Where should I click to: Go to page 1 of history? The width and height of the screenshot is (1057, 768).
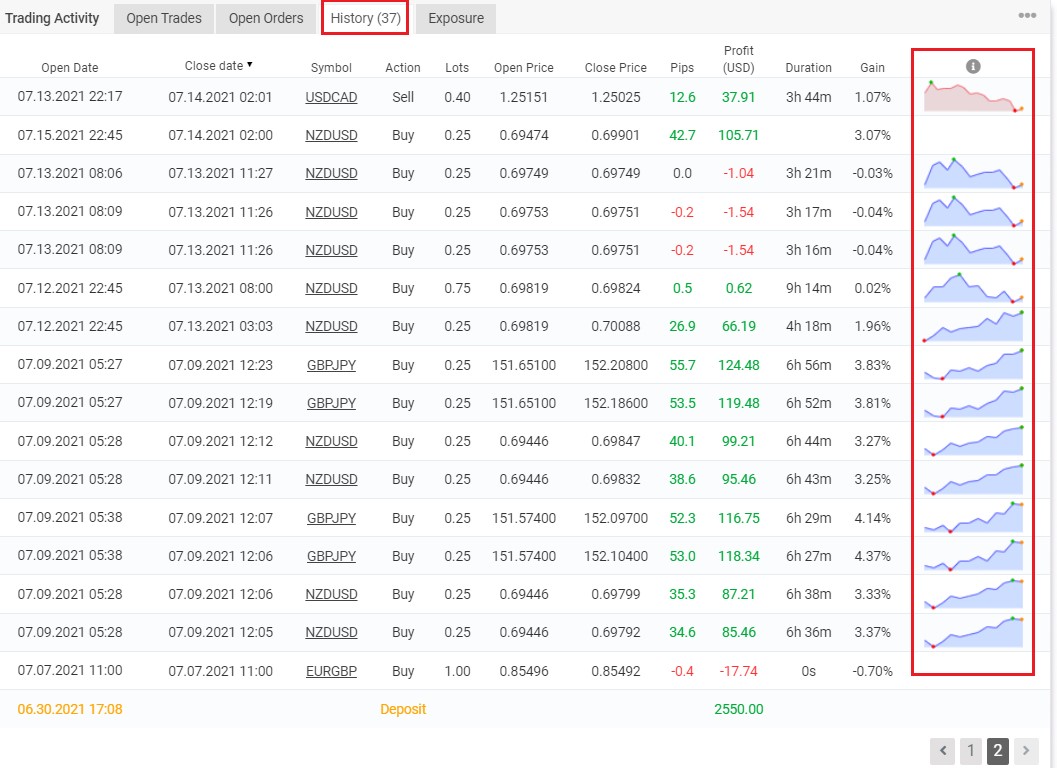971,750
